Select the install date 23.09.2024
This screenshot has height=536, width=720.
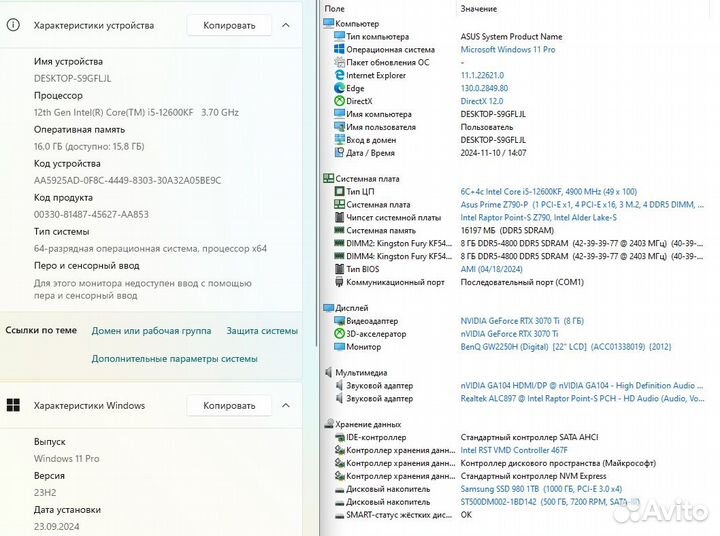click(x=56, y=526)
